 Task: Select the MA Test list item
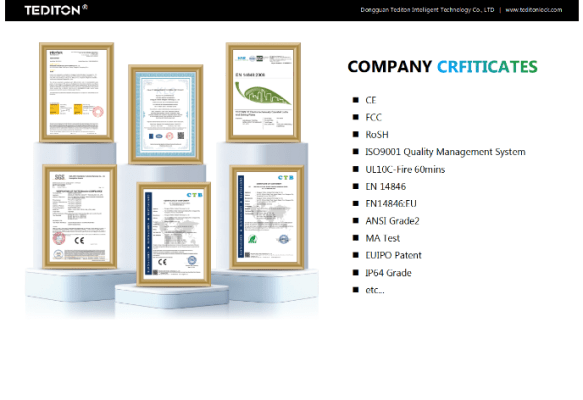[383, 238]
